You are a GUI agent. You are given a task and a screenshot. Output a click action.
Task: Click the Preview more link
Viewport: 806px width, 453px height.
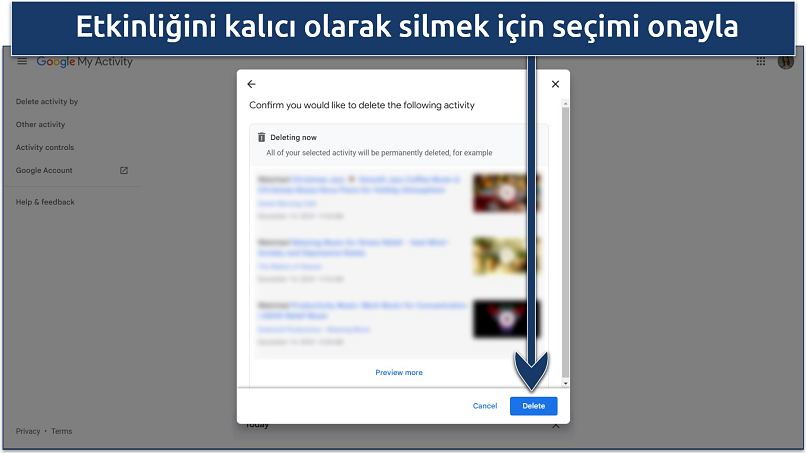tap(399, 373)
